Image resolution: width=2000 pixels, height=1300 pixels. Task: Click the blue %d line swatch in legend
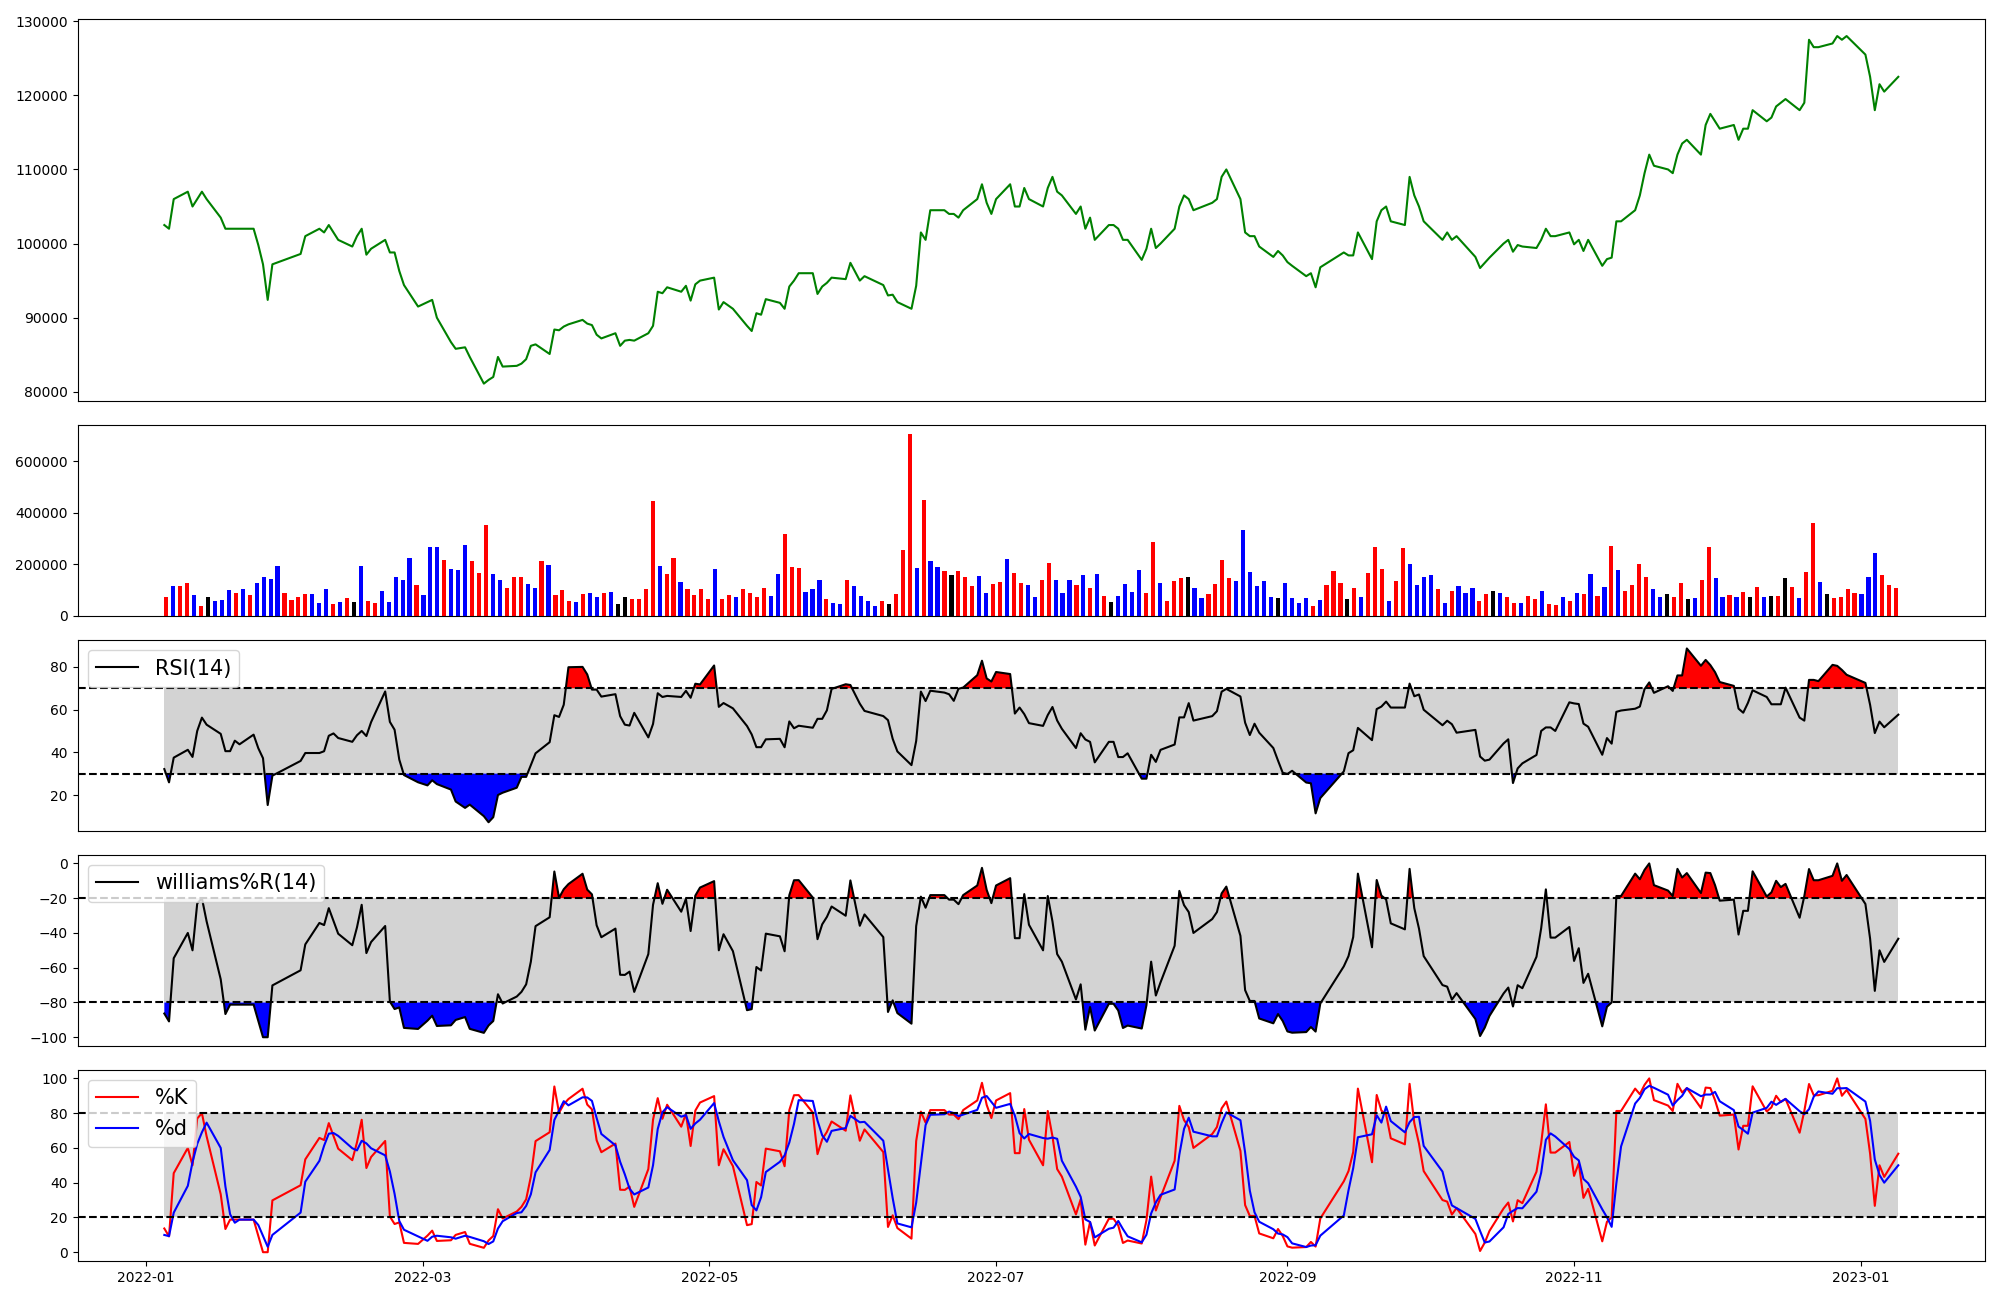click(119, 1128)
